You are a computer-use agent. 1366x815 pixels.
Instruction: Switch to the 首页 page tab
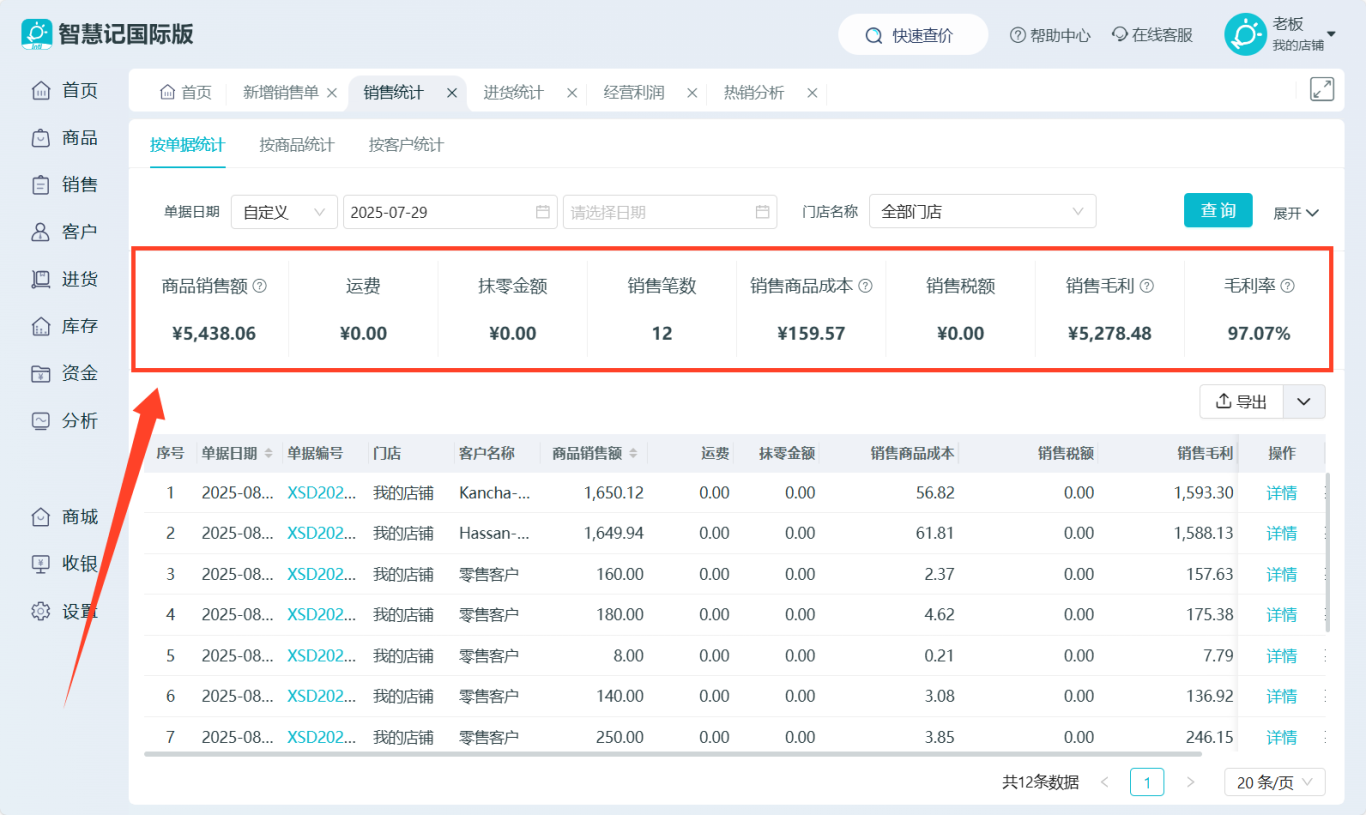click(x=186, y=93)
